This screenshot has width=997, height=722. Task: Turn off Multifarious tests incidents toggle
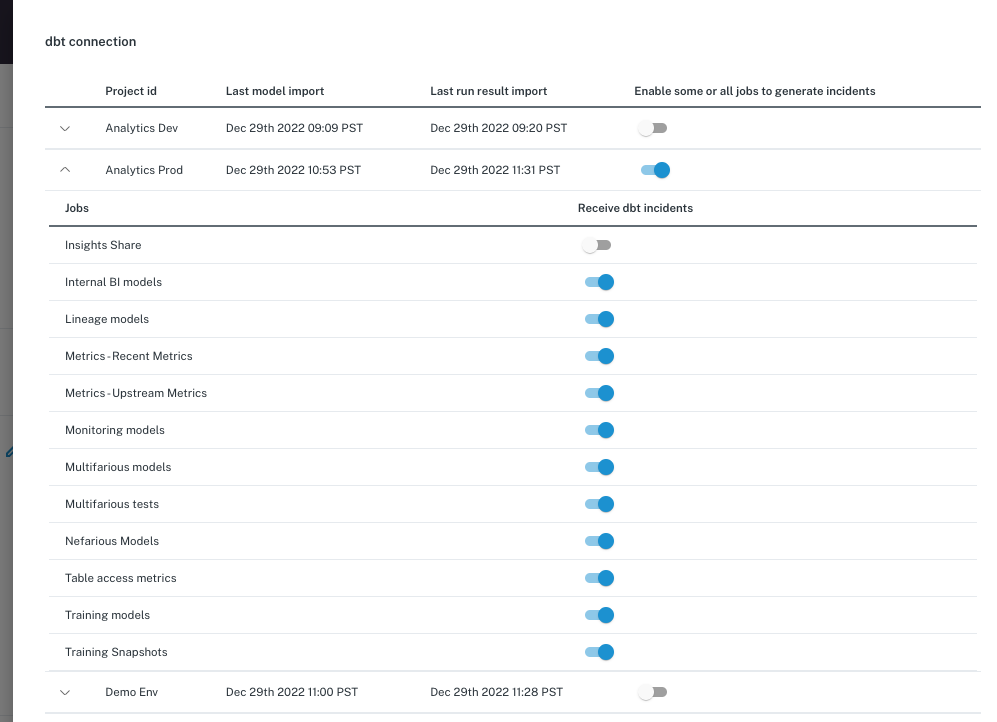(599, 504)
